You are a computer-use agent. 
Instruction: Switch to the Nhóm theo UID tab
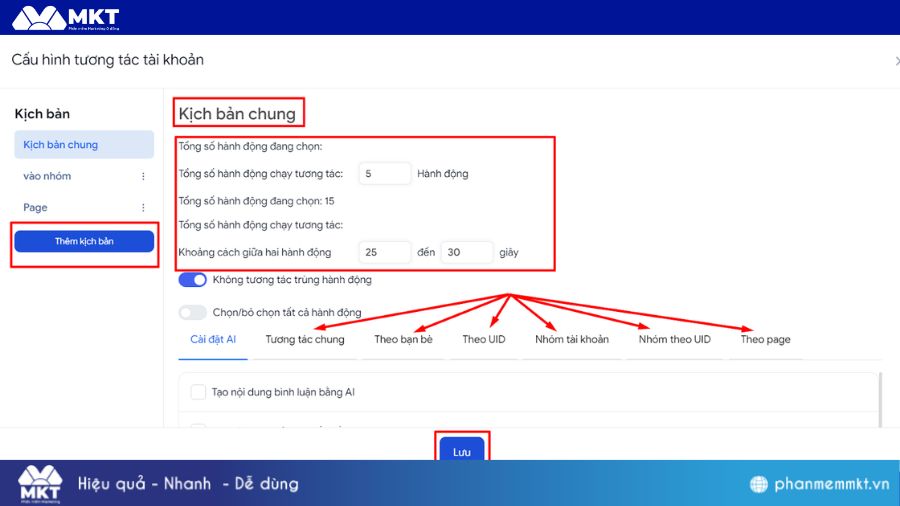pos(674,339)
